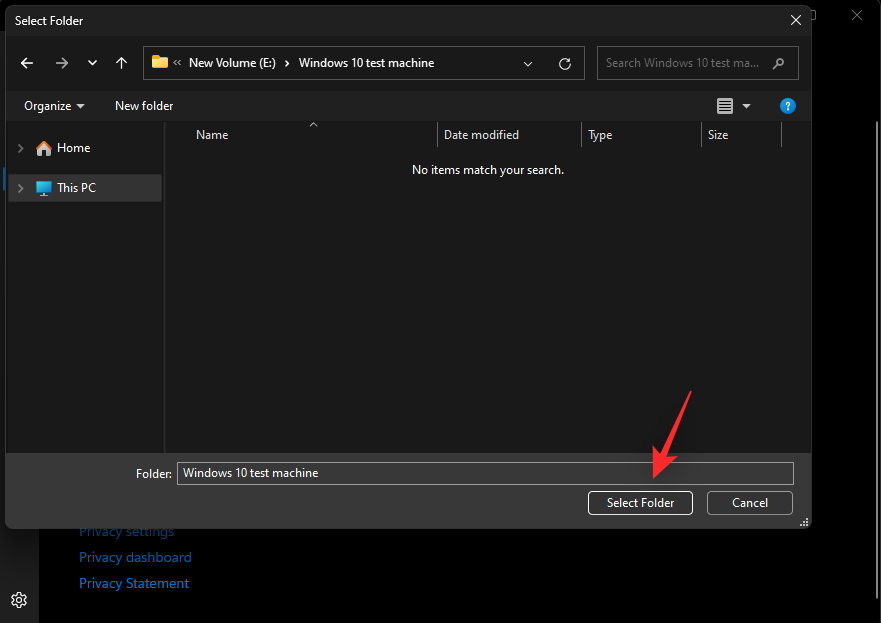Click the Back navigation arrow
This screenshot has width=881, height=623.
[27, 63]
